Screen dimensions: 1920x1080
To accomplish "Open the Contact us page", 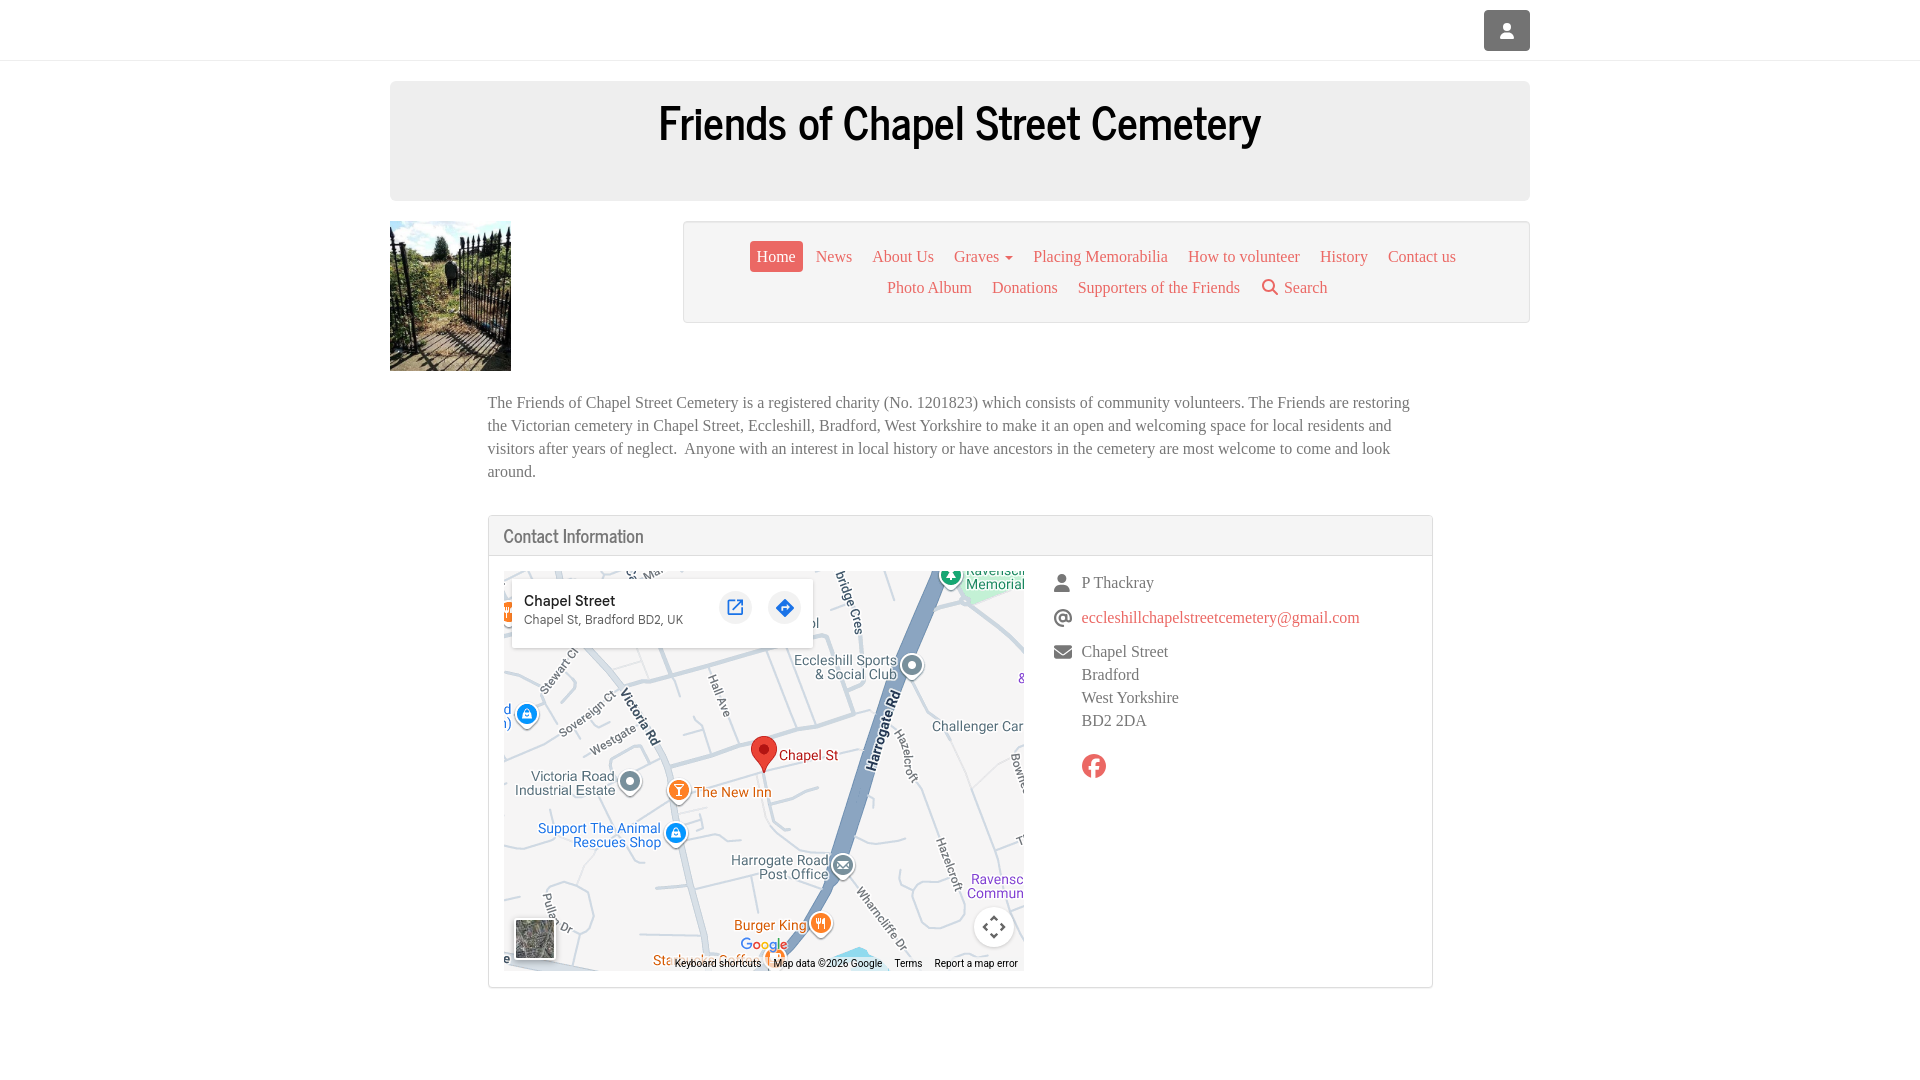I will point(1422,257).
